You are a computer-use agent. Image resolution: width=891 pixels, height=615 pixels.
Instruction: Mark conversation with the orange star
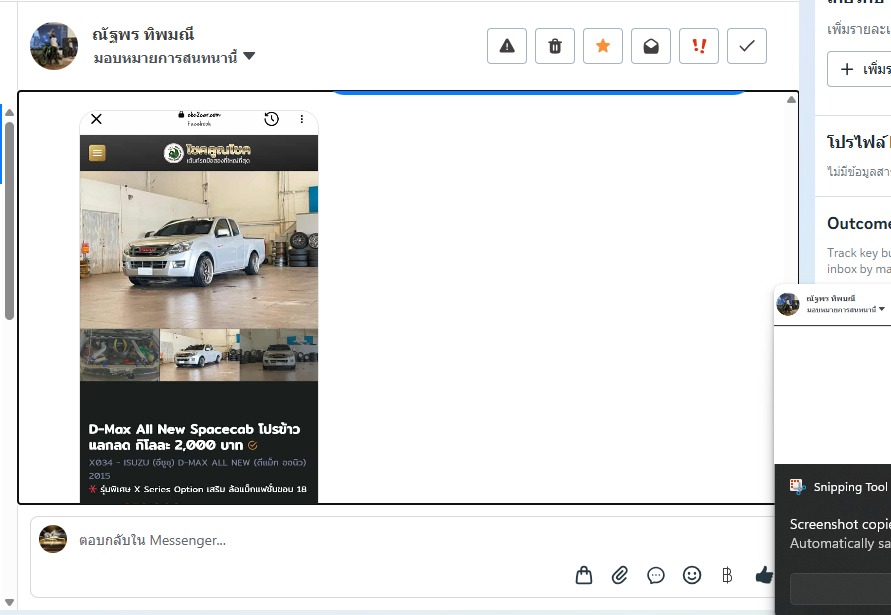click(x=603, y=46)
